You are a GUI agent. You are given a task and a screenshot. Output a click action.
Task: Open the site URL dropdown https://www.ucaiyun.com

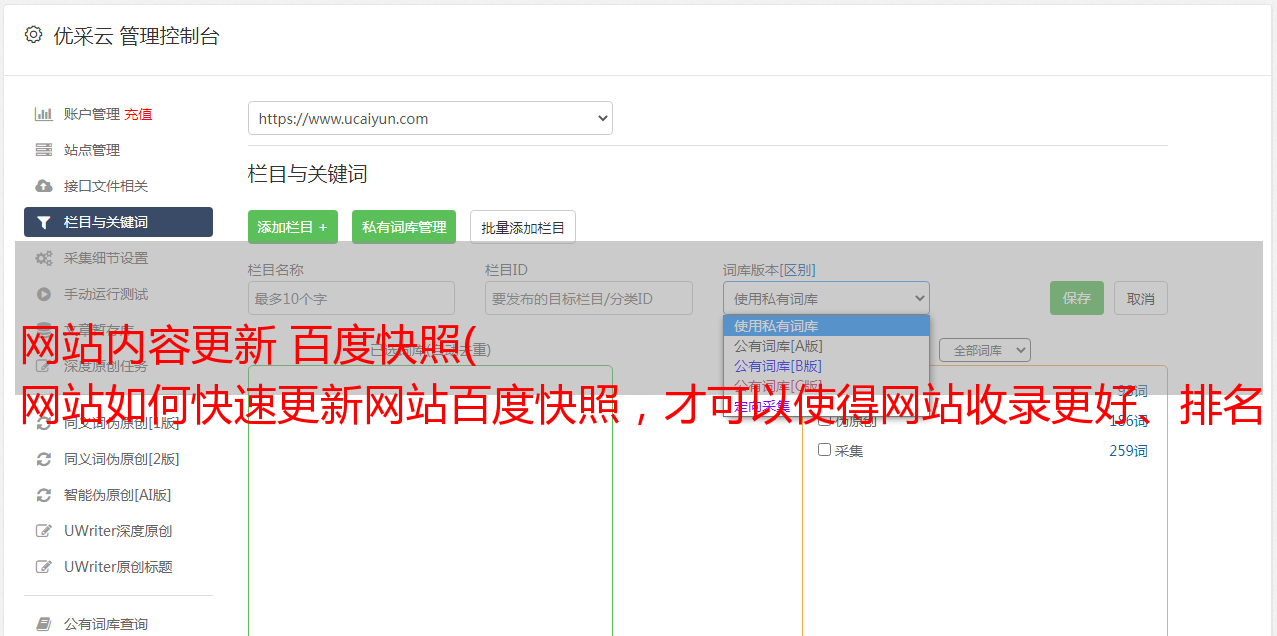click(x=430, y=118)
